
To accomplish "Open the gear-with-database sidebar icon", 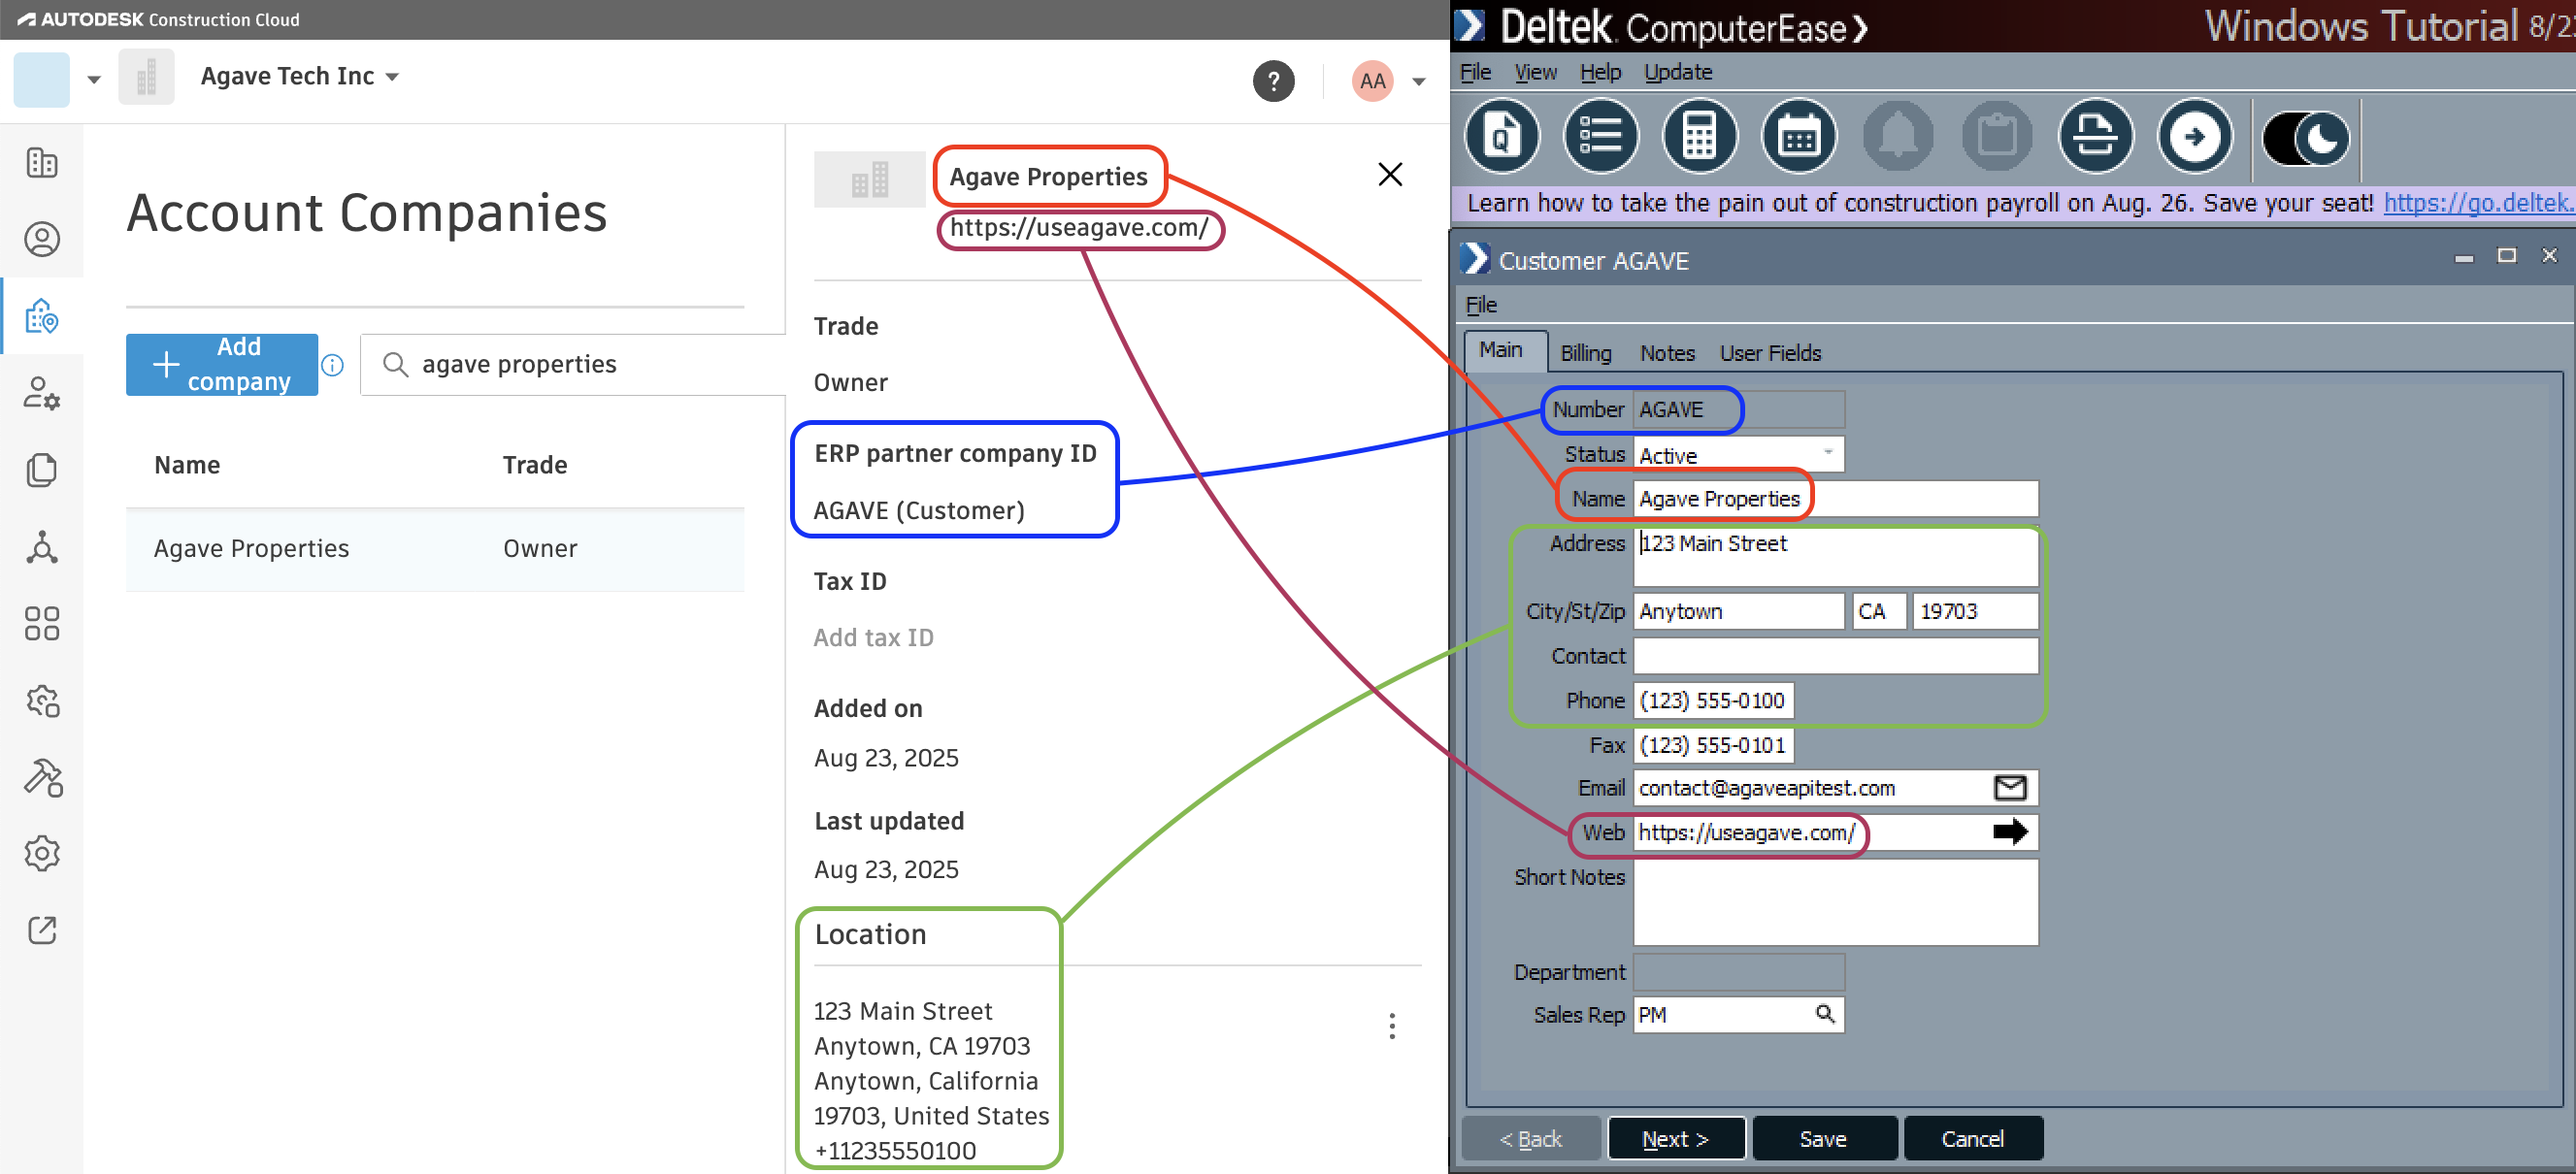I will [x=42, y=700].
